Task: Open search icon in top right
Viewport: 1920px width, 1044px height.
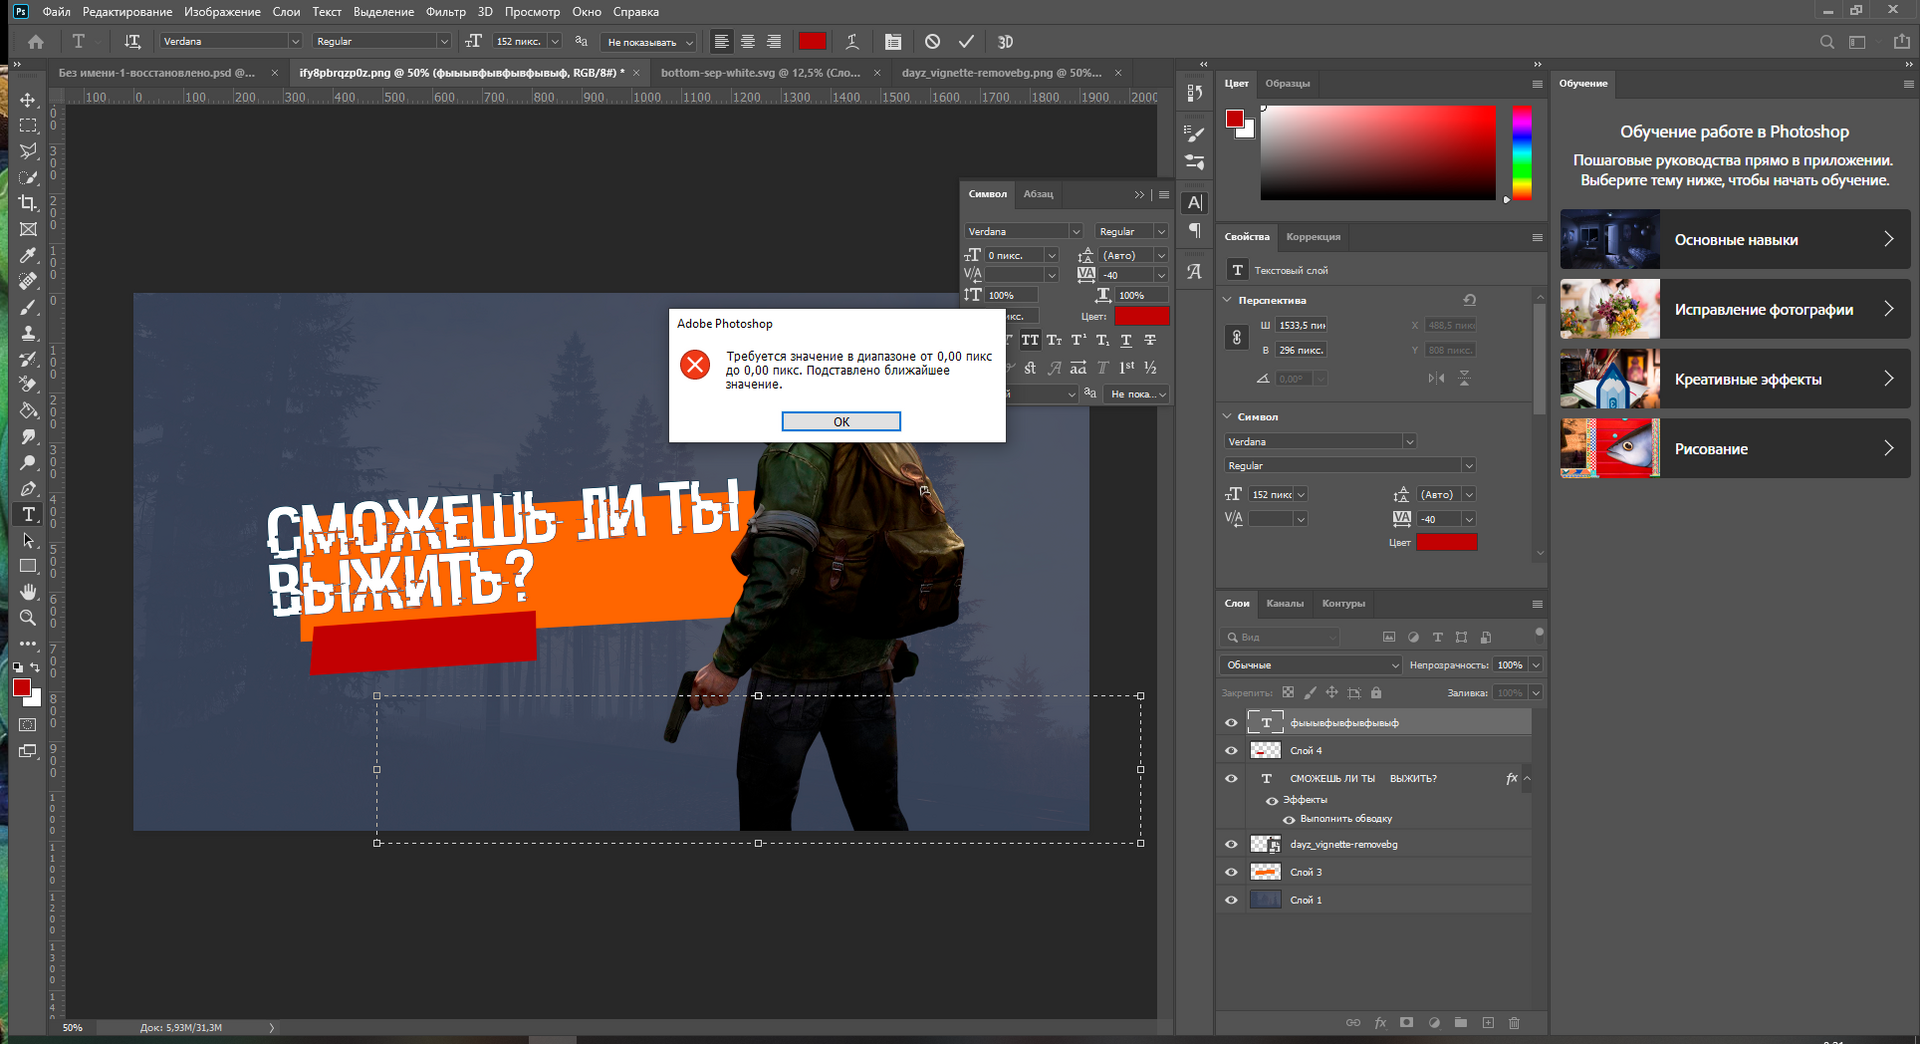Action: coord(1827,42)
